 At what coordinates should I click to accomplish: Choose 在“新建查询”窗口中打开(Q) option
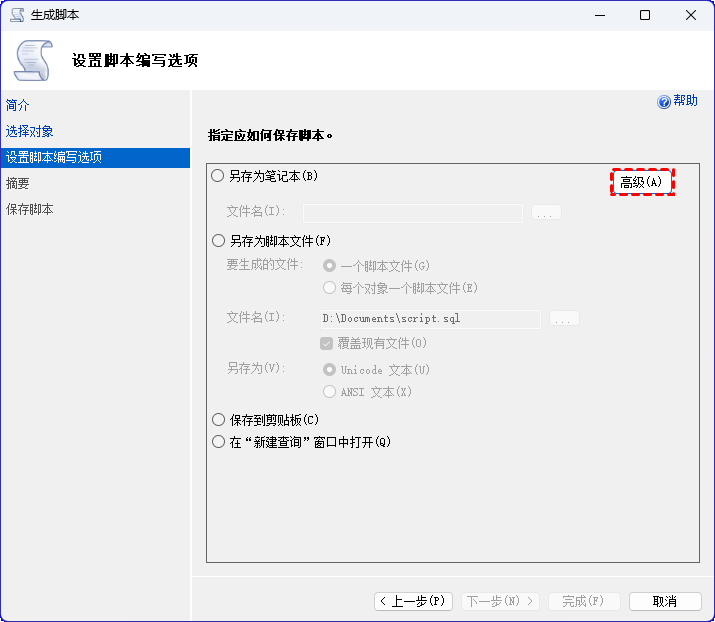[x=218, y=441]
